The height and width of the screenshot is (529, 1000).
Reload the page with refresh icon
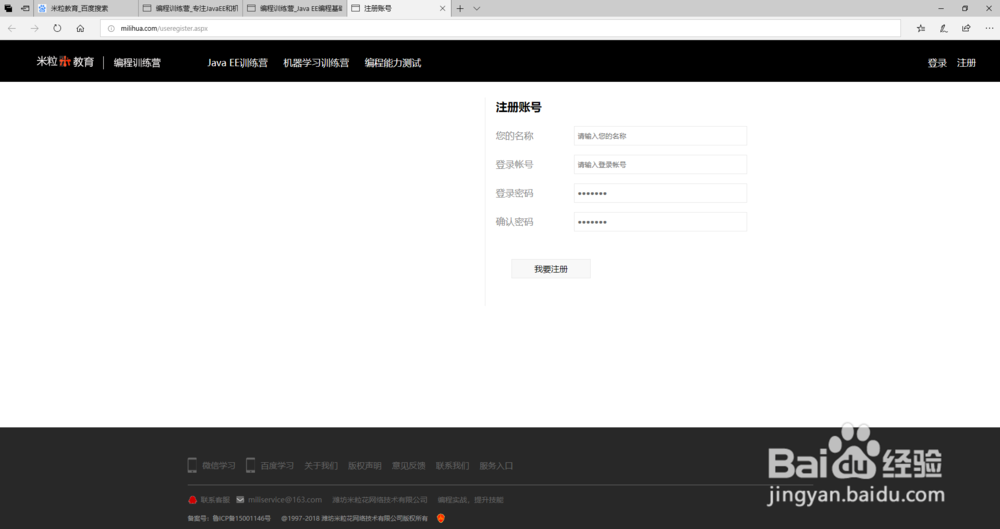click(x=57, y=28)
